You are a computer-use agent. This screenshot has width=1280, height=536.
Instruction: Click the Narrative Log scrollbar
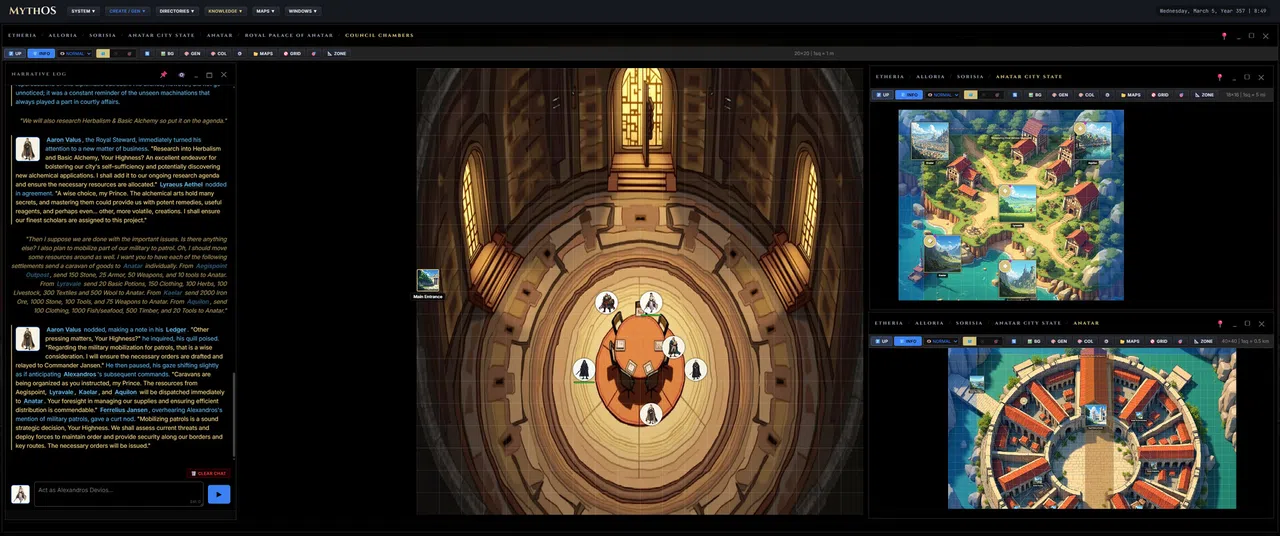click(234, 415)
